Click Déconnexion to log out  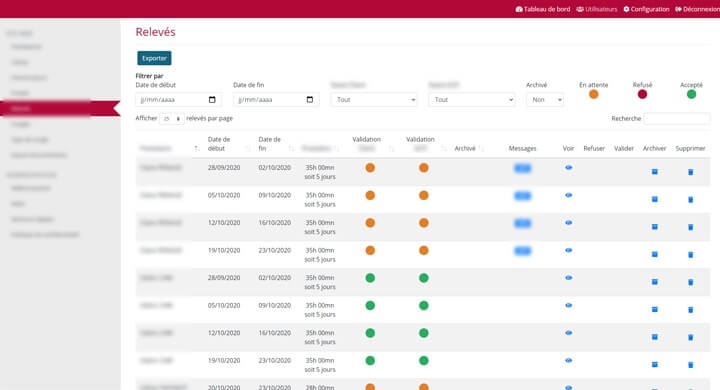(x=697, y=9)
